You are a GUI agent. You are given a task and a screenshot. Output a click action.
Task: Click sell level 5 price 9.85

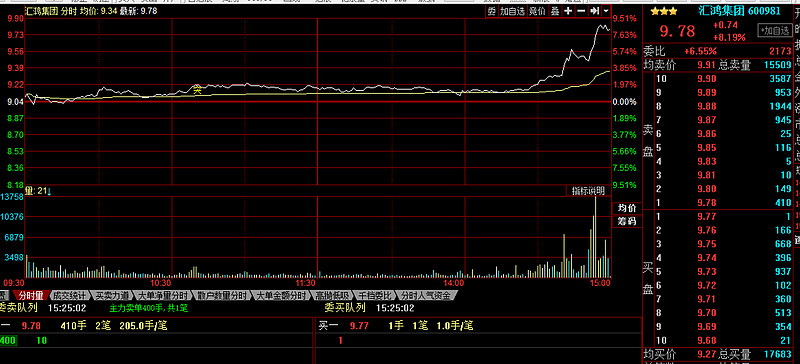[x=707, y=148]
